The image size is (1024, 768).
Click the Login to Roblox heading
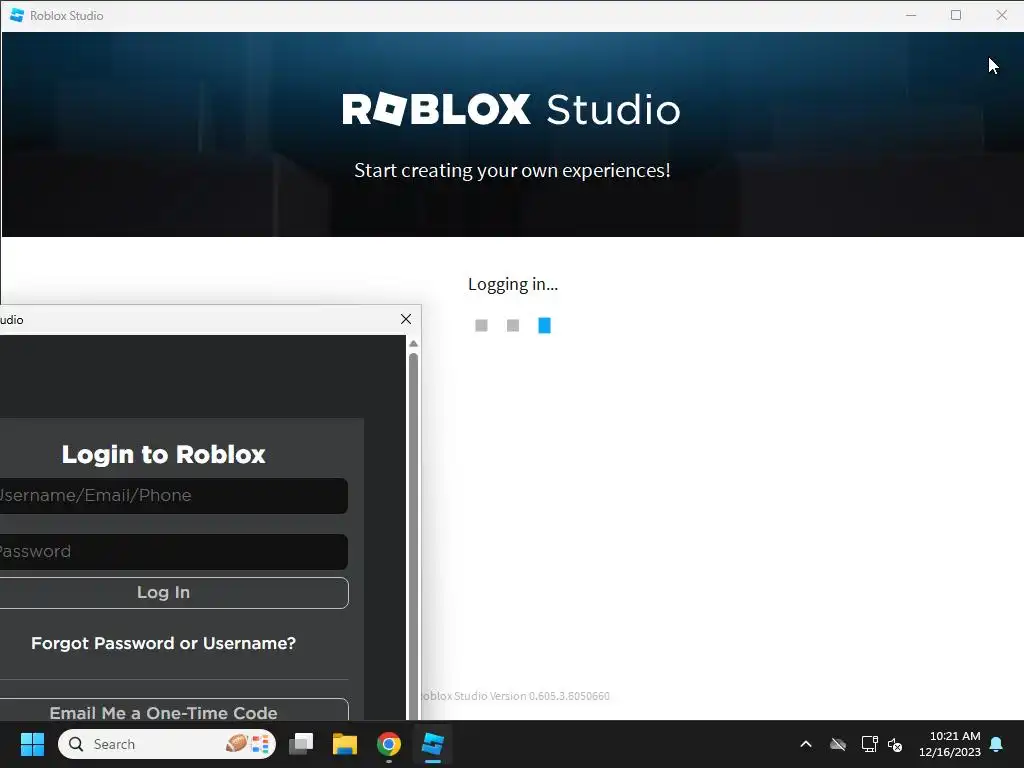[x=163, y=454]
